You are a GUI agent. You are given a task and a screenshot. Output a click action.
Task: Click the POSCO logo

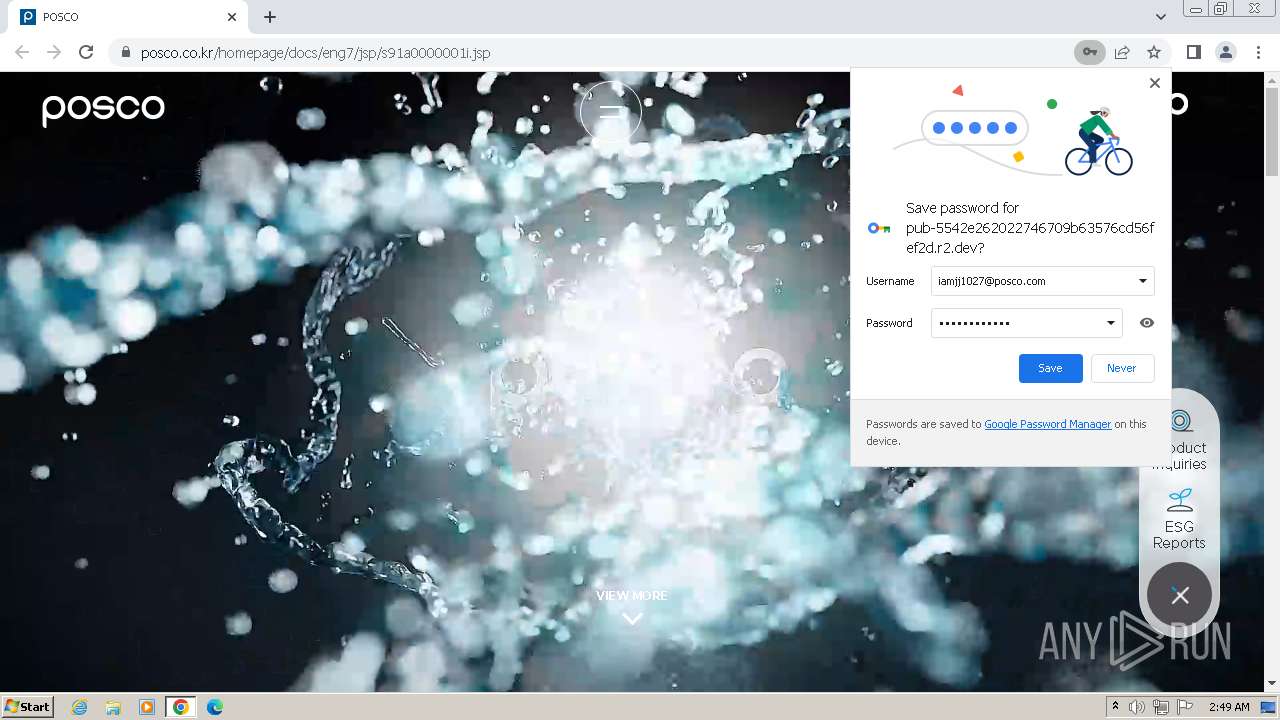pos(103,109)
